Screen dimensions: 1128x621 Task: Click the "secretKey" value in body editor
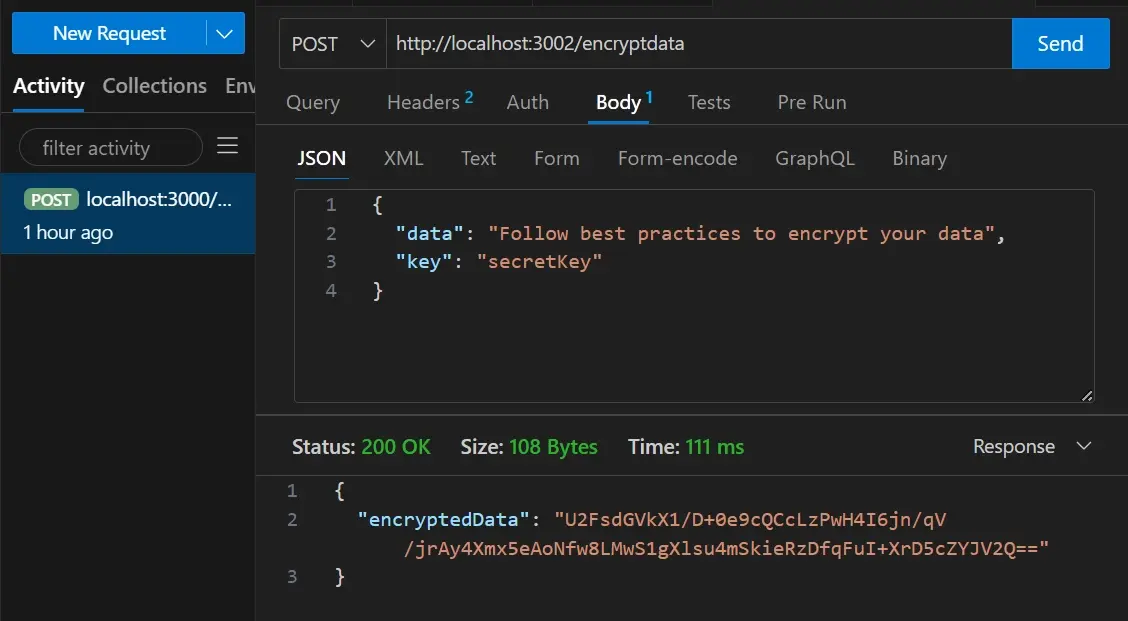[539, 262]
